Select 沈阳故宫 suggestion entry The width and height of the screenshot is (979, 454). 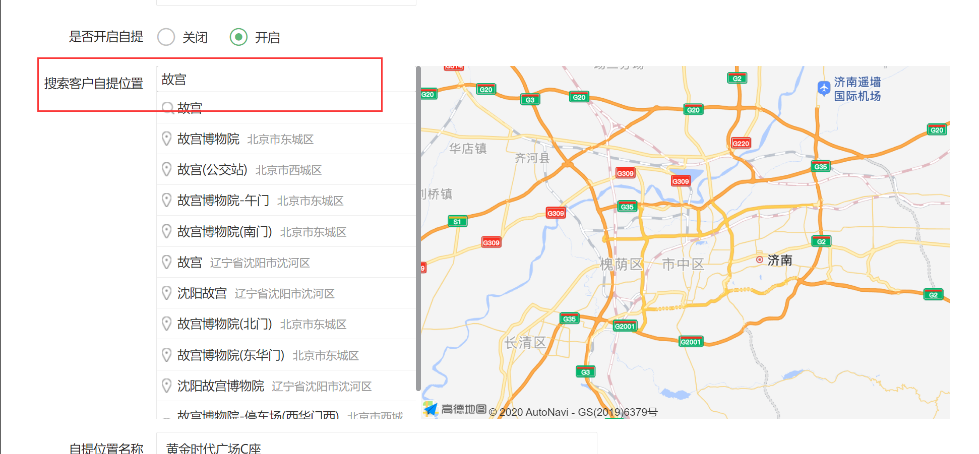287,293
